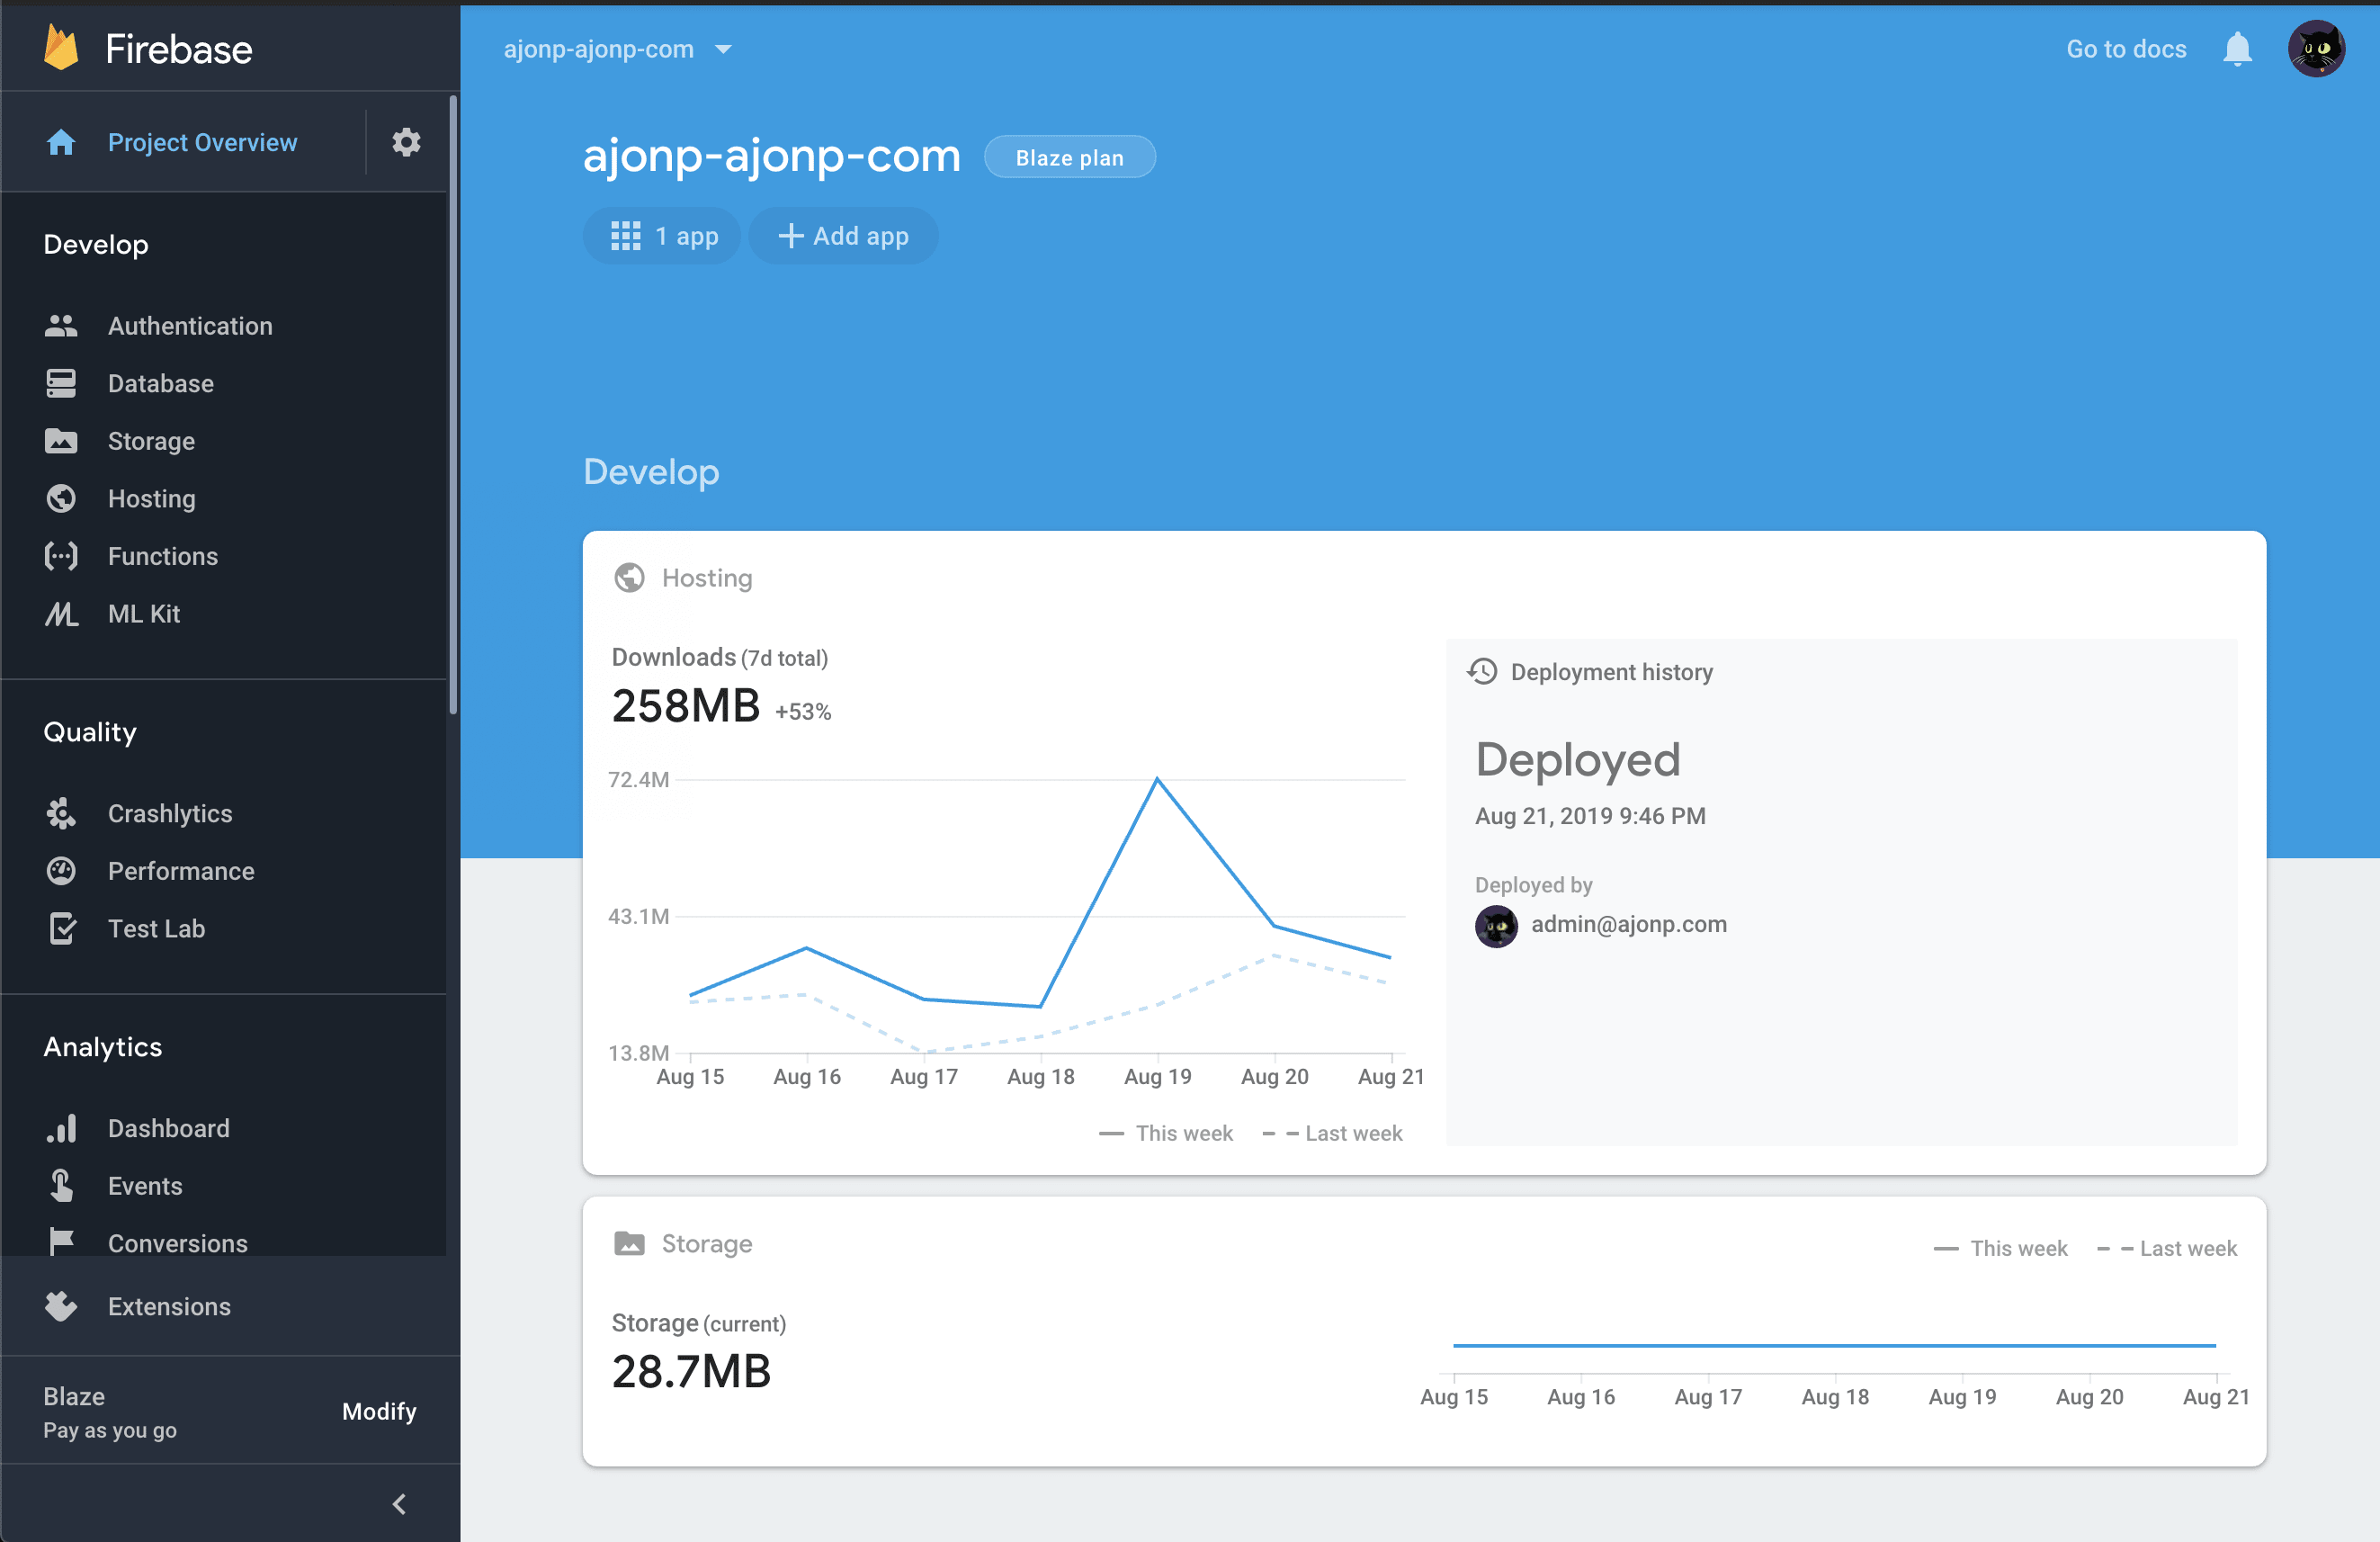Click the Crashlytics icon
Image resolution: width=2380 pixels, height=1542 pixels.
[61, 813]
